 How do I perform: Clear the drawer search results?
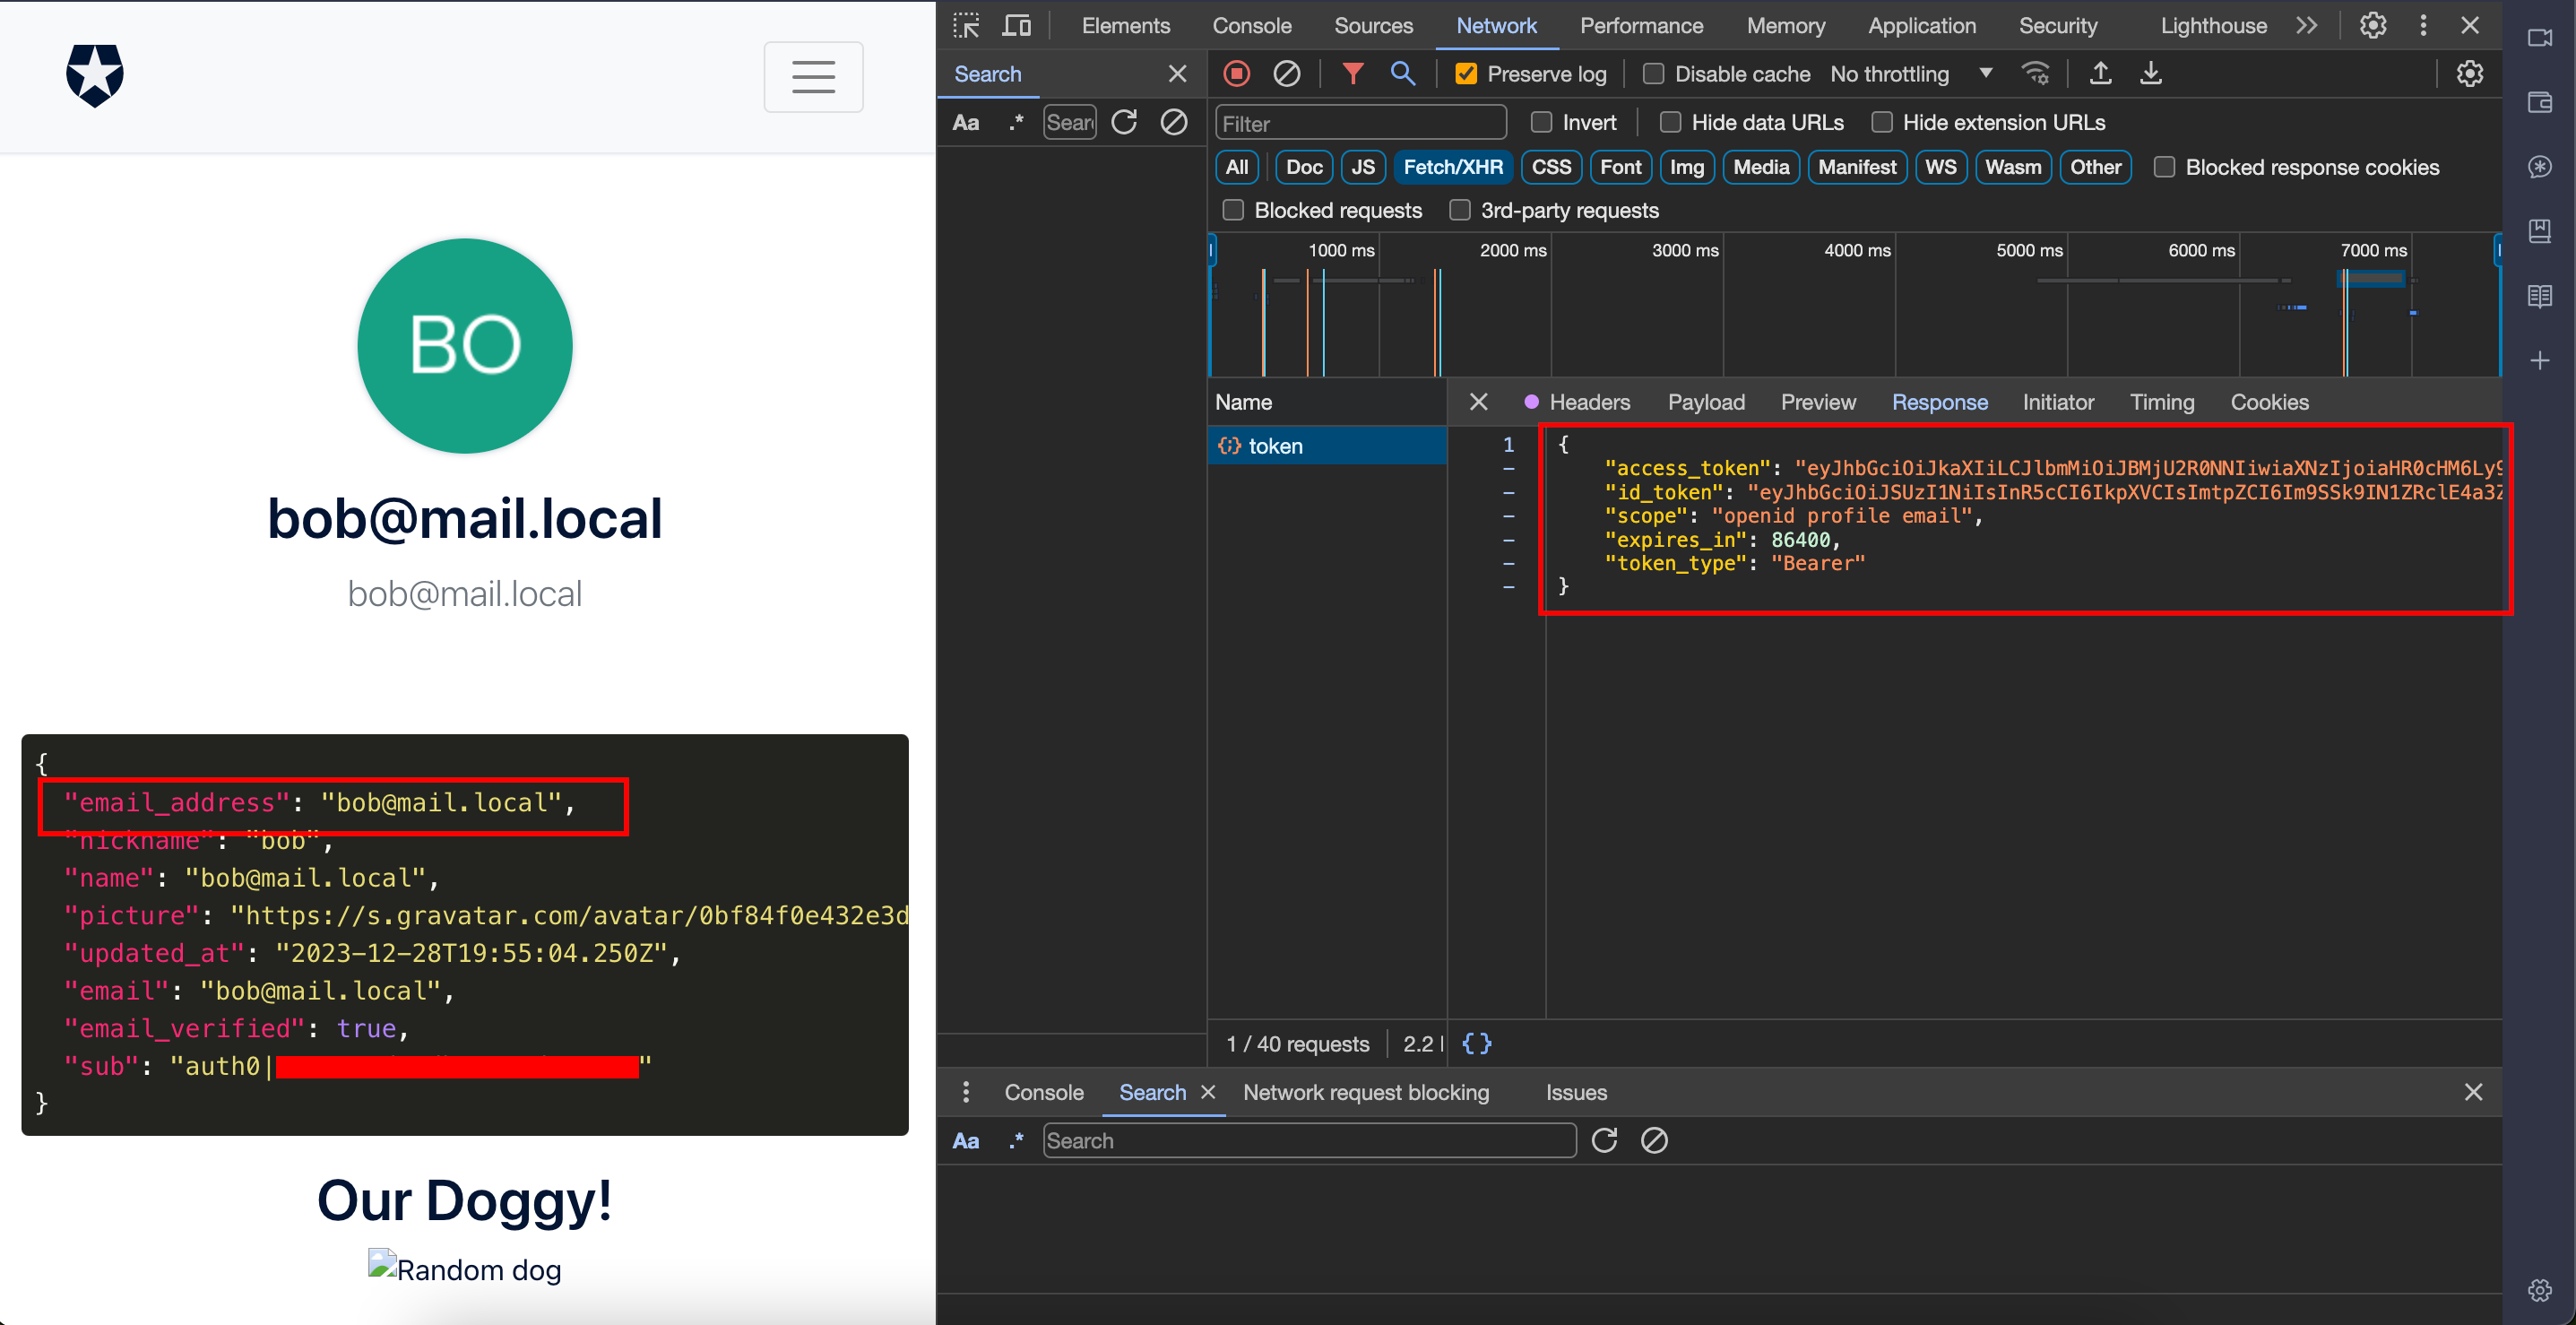click(1654, 1141)
